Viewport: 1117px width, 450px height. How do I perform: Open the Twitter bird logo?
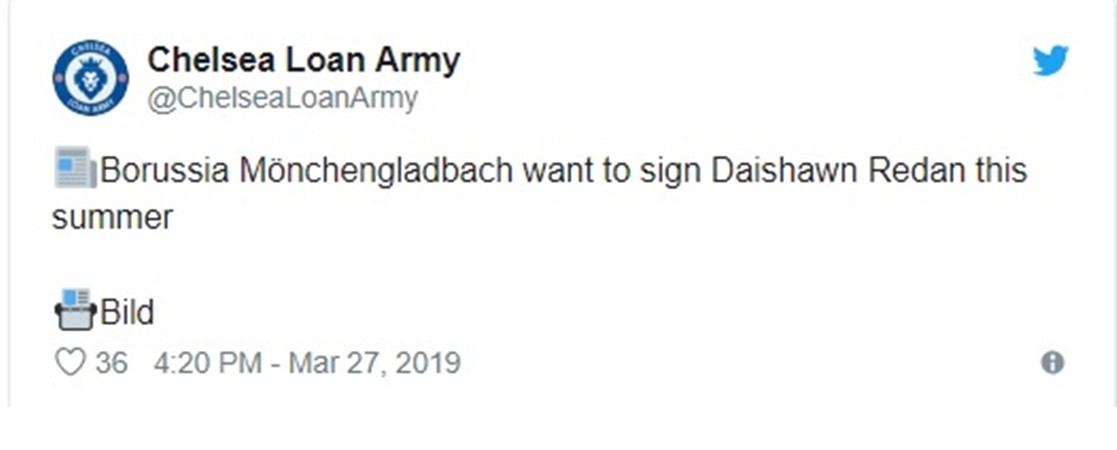1050,62
